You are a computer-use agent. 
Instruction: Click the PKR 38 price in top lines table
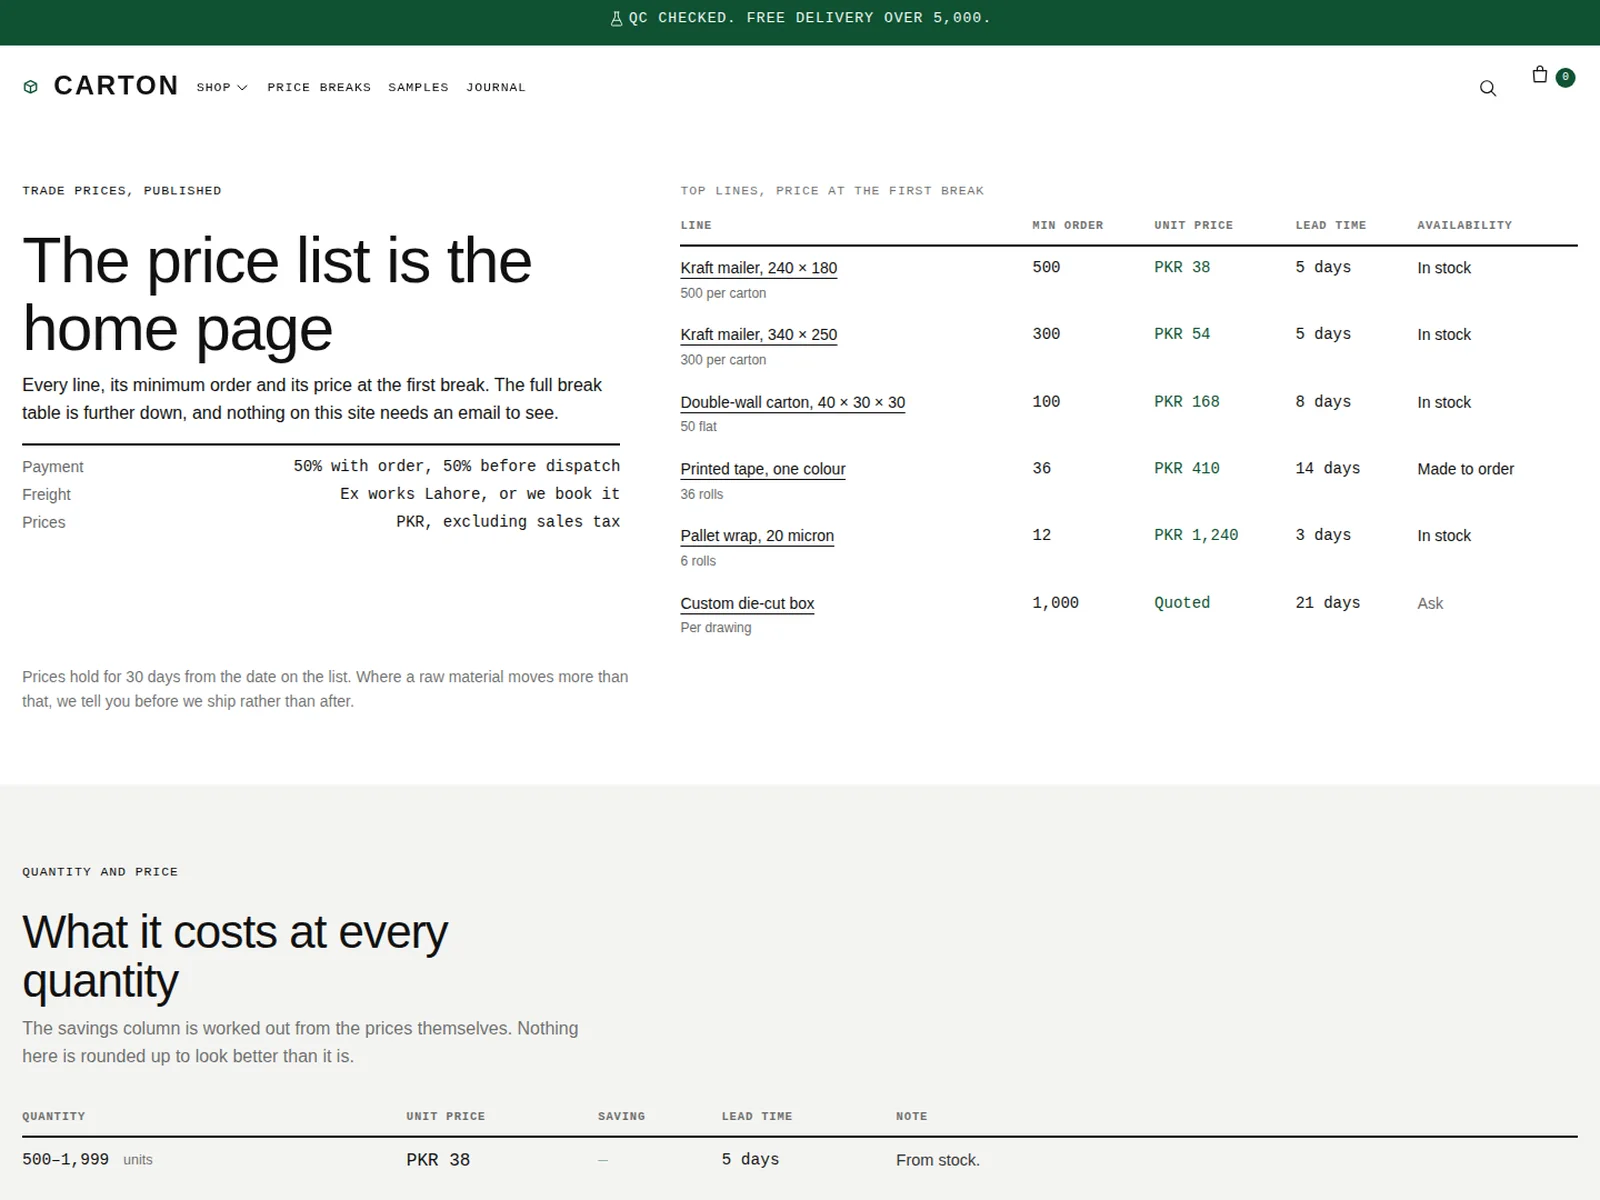coord(1182,267)
